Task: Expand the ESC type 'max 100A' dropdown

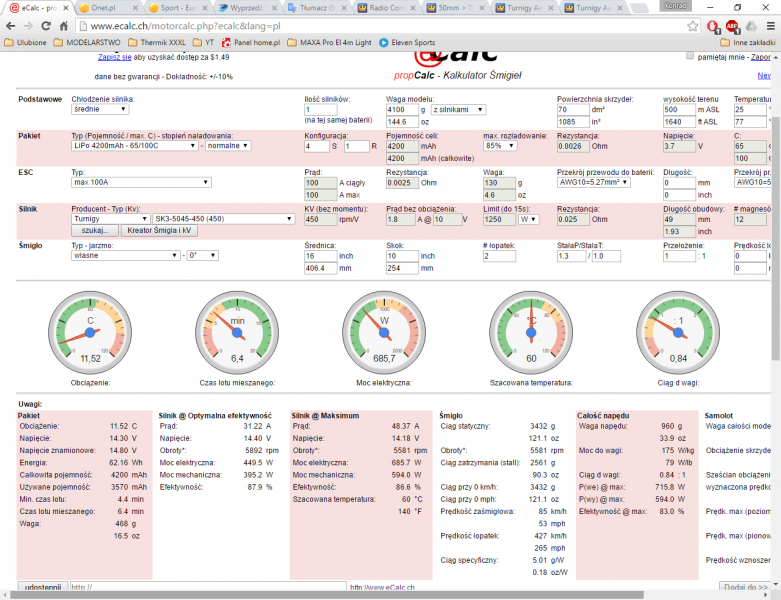Action: [x=141, y=182]
